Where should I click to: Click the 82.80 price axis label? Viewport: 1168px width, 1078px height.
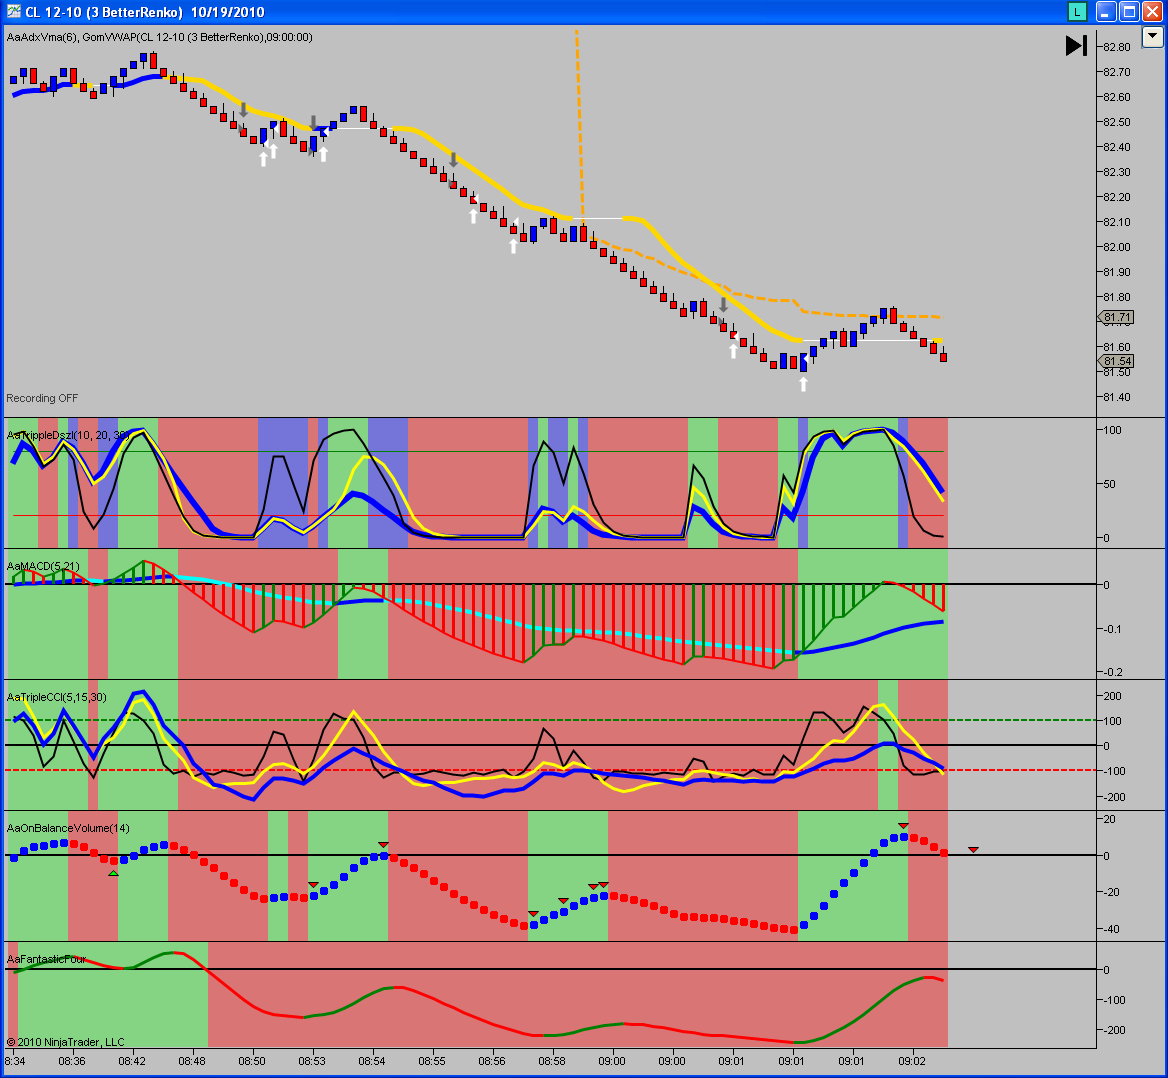(x=1117, y=47)
